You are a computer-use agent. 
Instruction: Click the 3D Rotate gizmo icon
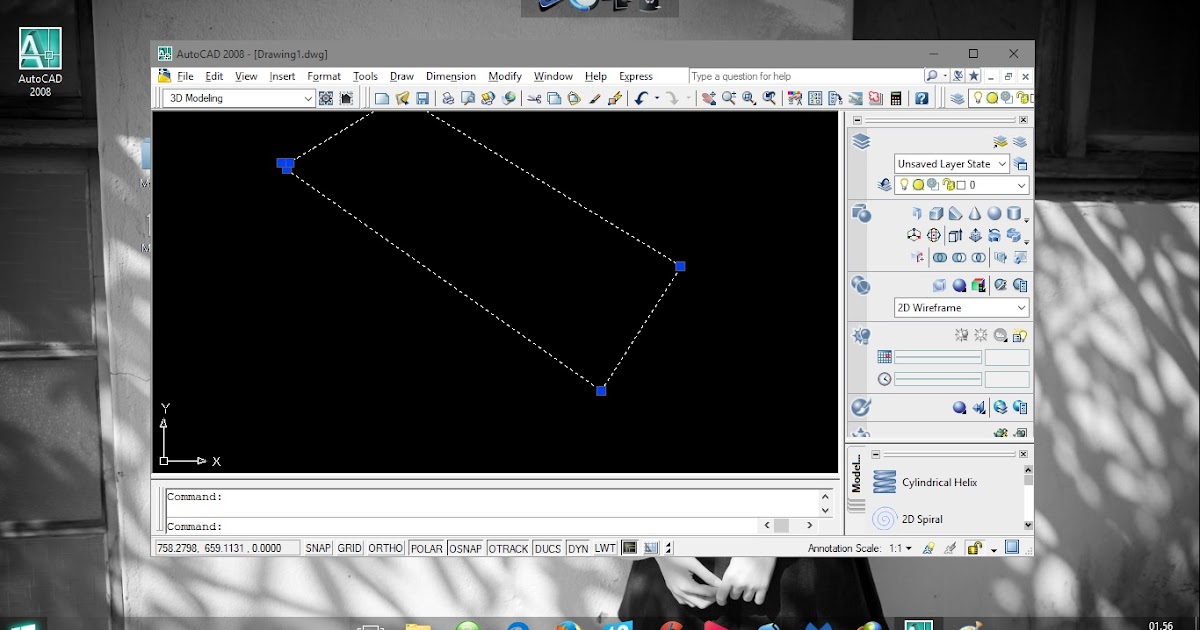[x=933, y=235]
